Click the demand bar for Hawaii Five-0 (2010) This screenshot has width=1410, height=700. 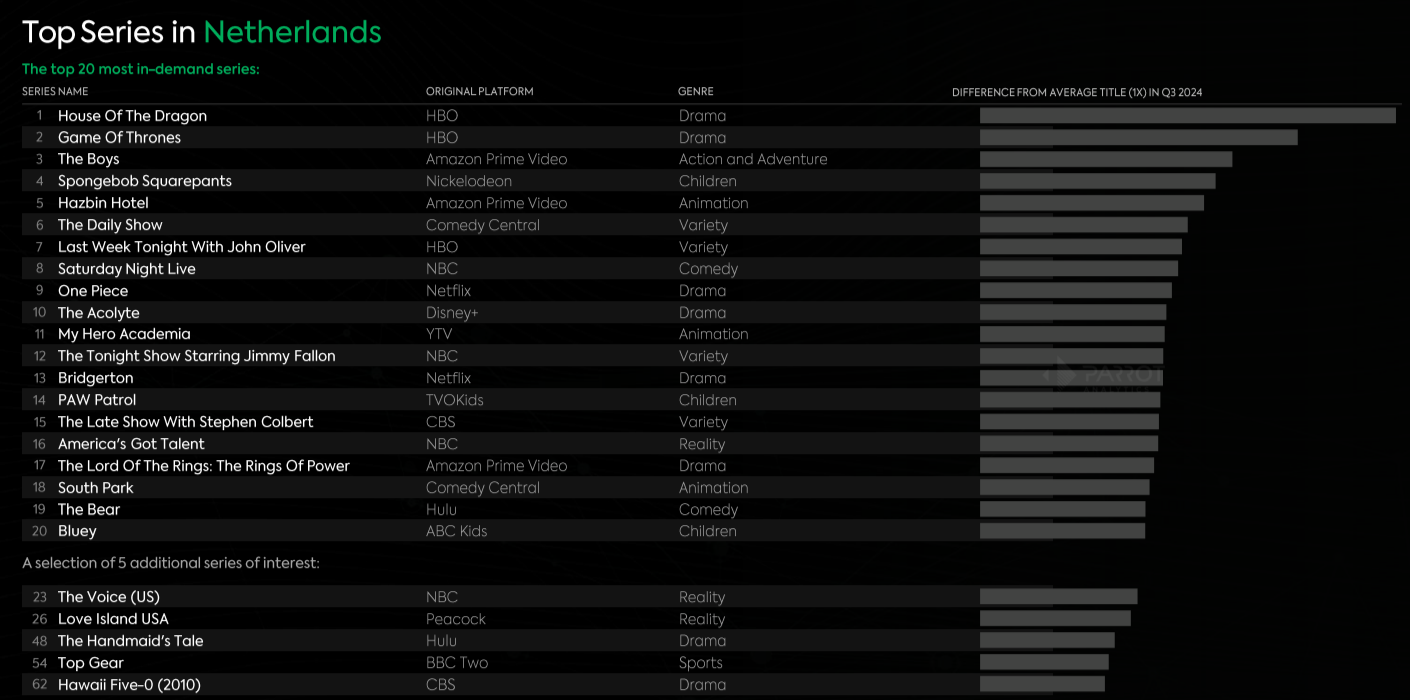1042,685
